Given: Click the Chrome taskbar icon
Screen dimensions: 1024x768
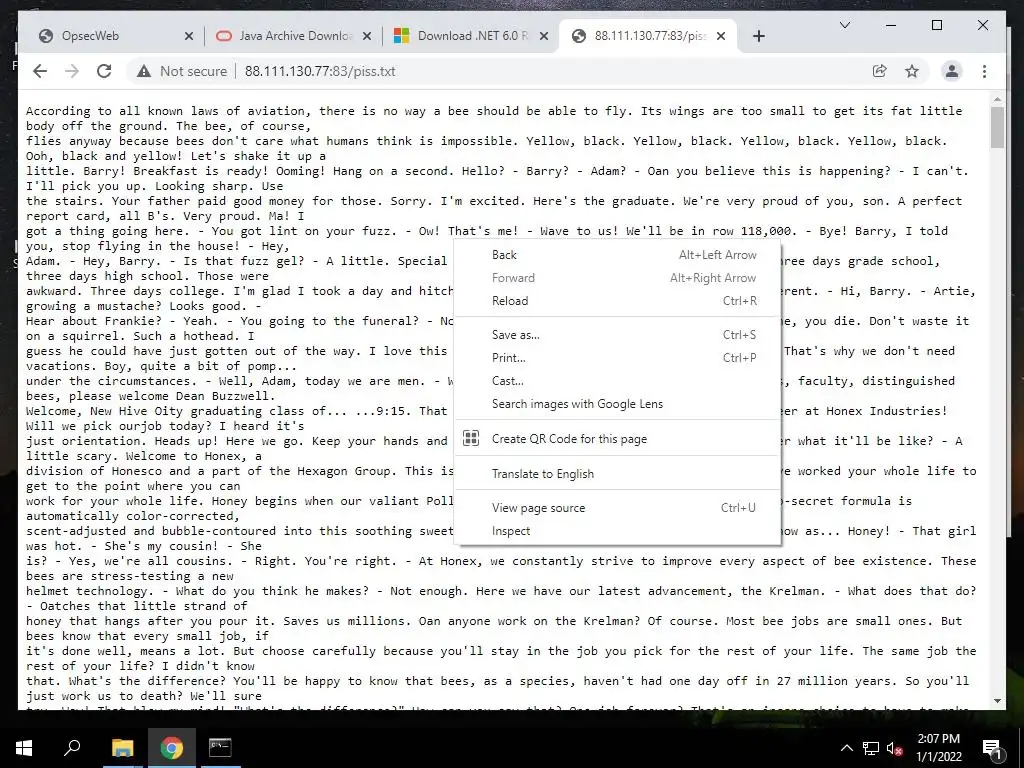Looking at the screenshot, I should 171,748.
